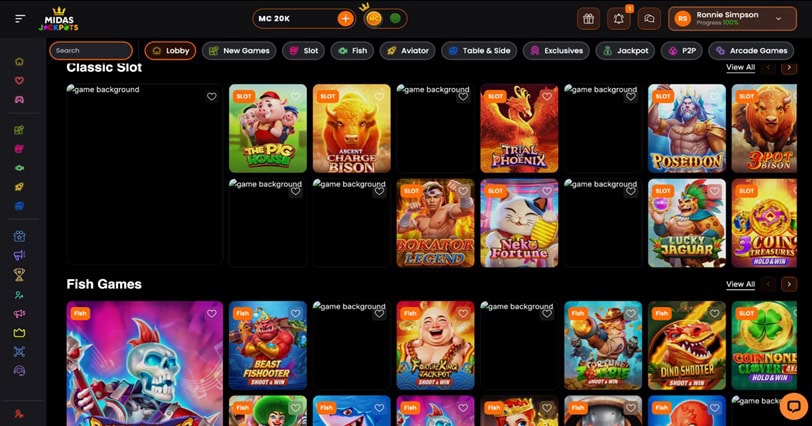Expand Ronnie Simpson profile dropdown
The width and height of the screenshot is (812, 426).
point(778,19)
